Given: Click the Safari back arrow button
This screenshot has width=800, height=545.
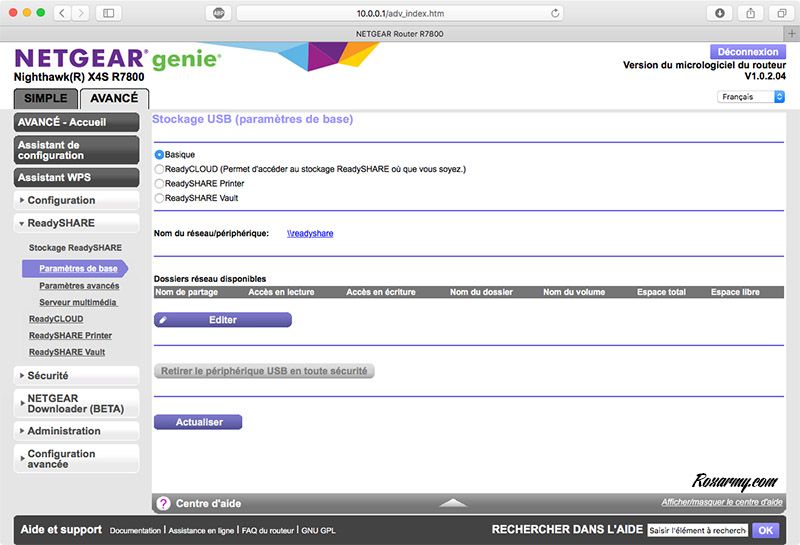Looking at the screenshot, I should tap(61, 13).
